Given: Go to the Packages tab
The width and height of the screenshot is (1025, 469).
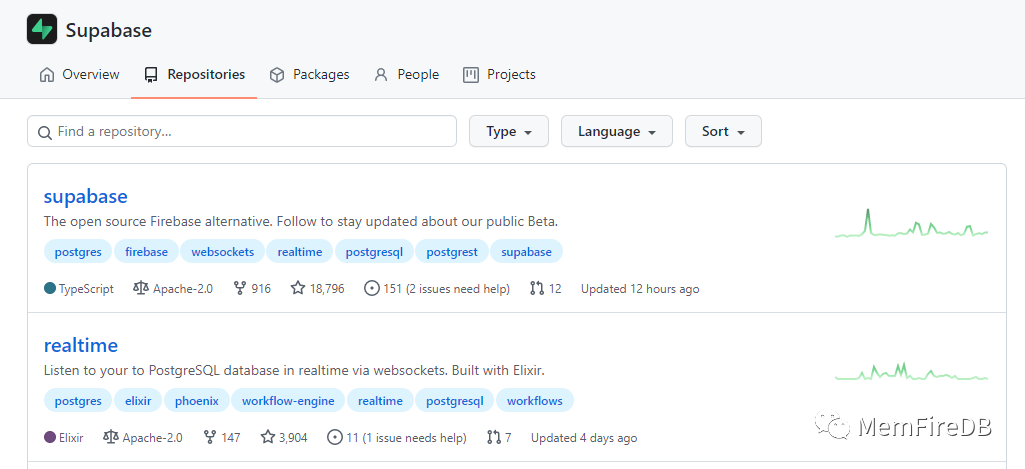Looking at the screenshot, I should pos(309,75).
